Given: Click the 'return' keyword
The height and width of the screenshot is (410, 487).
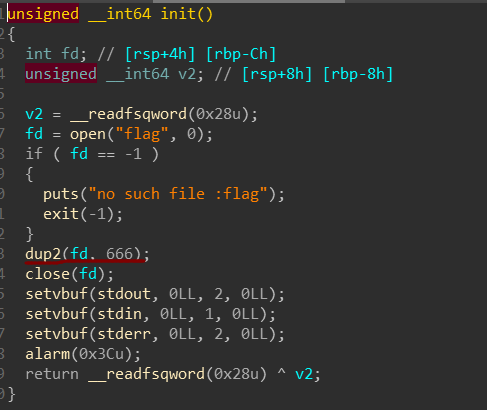Looking at the screenshot, I should click(52, 374).
